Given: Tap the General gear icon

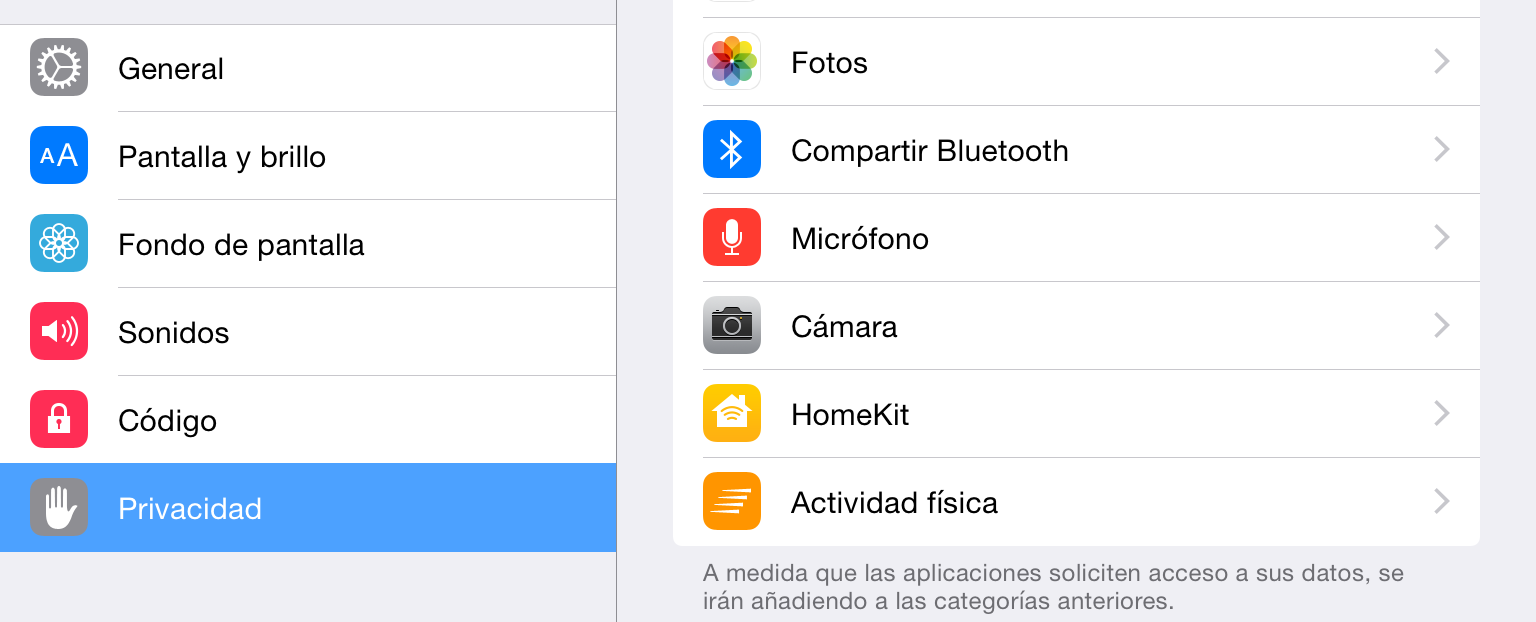Looking at the screenshot, I should (x=59, y=67).
